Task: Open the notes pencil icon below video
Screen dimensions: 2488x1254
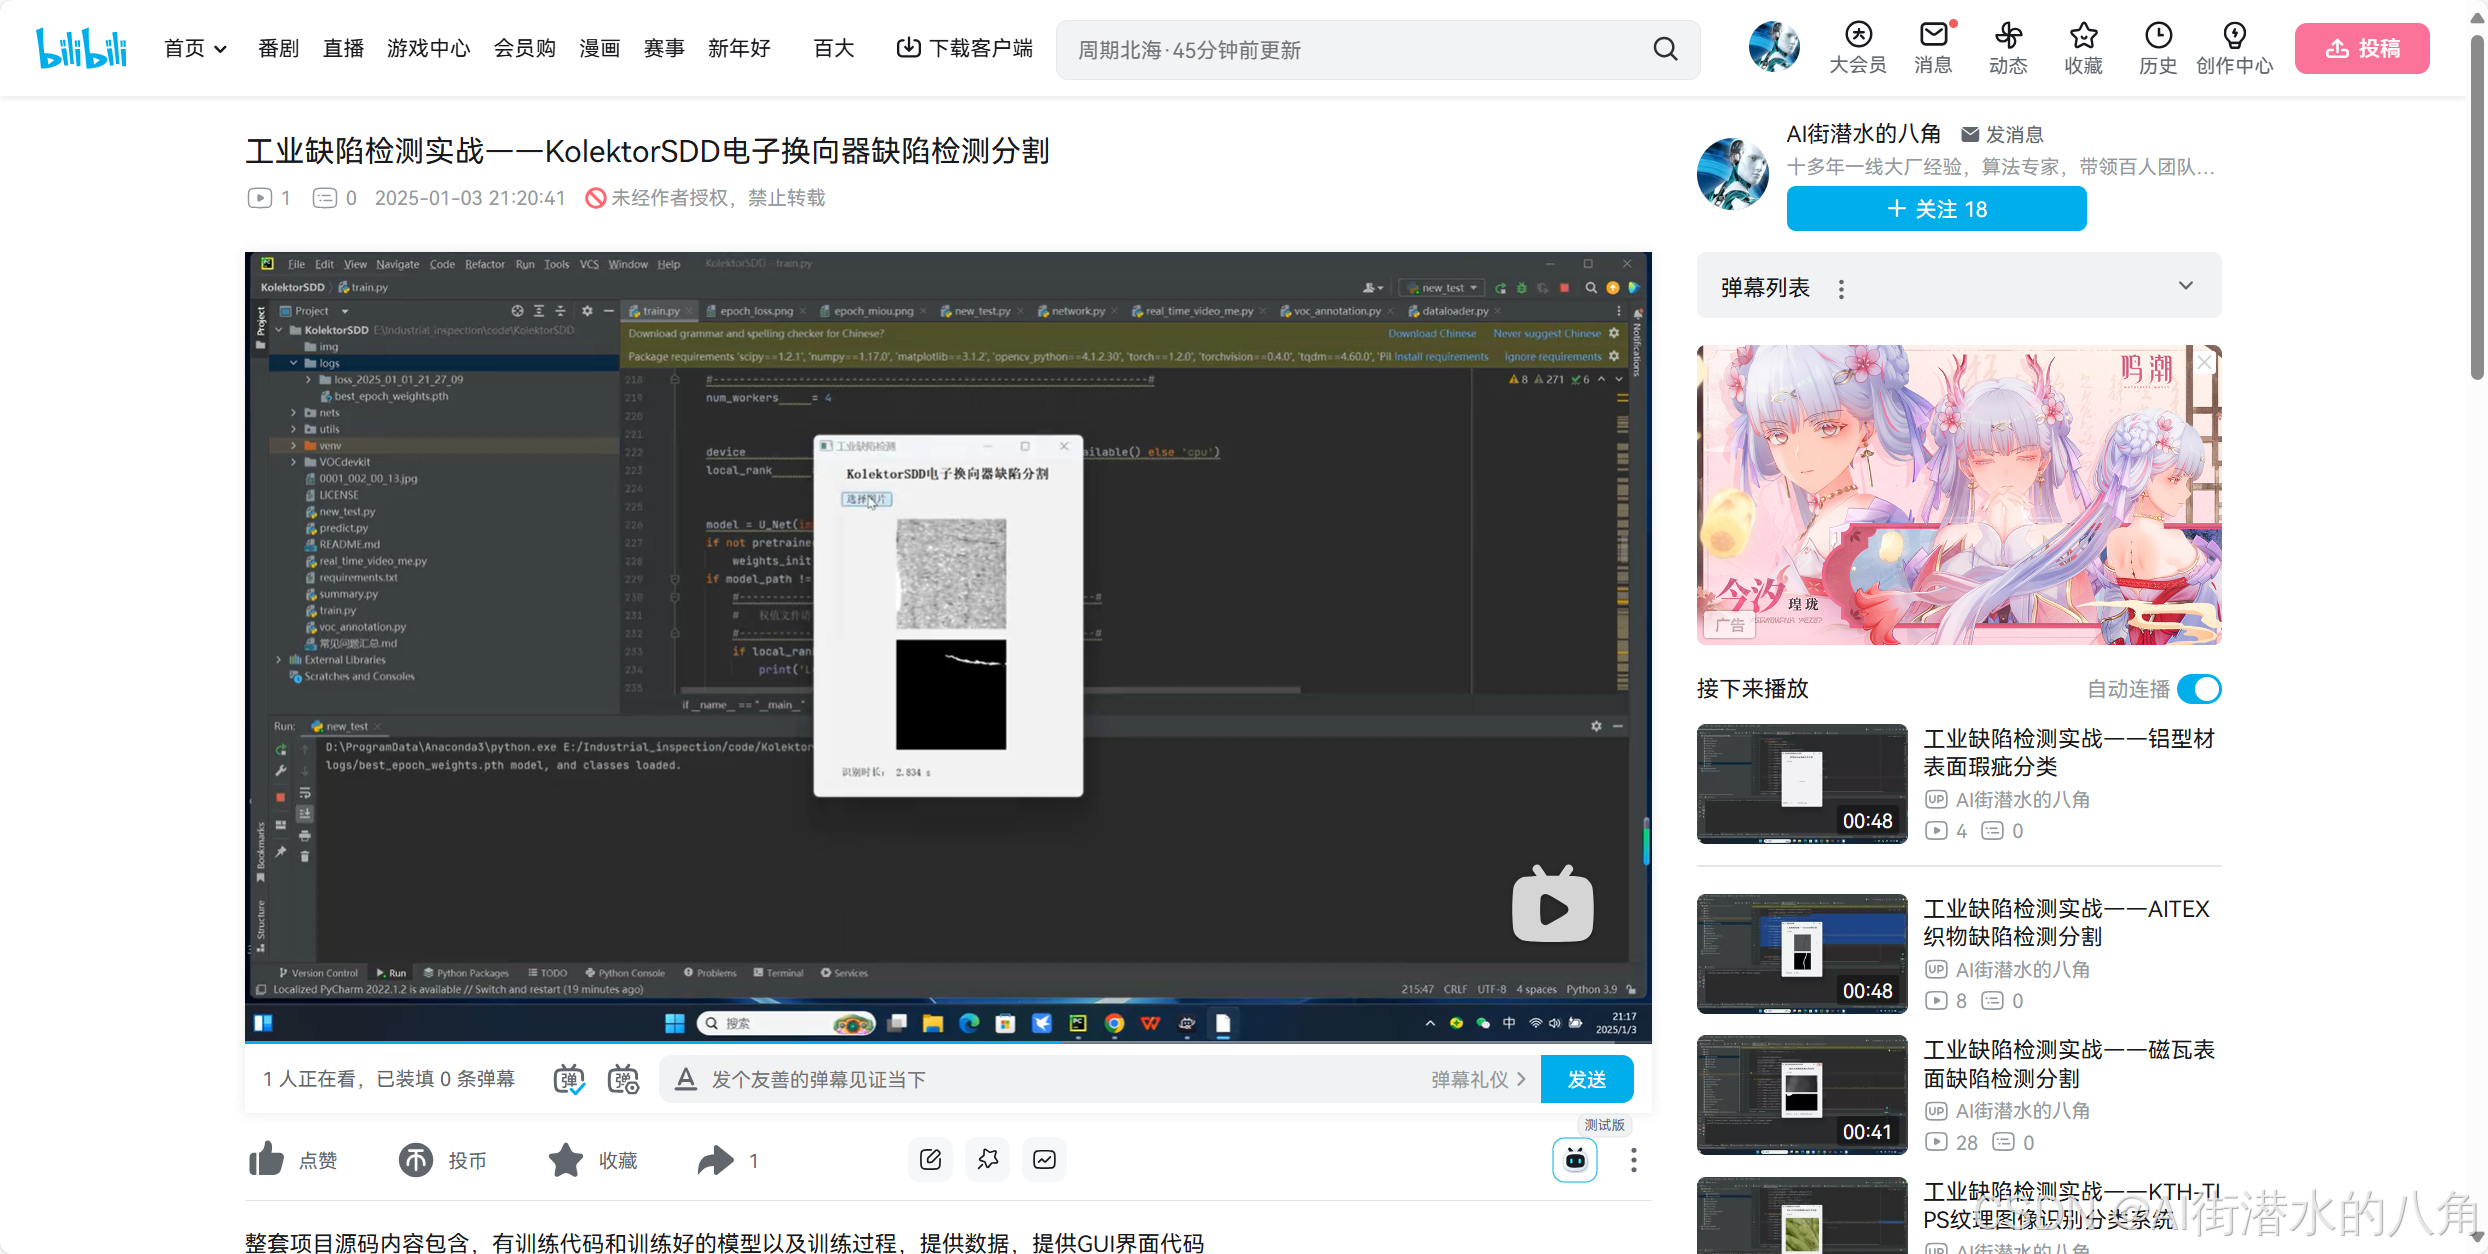Action: 930,1159
